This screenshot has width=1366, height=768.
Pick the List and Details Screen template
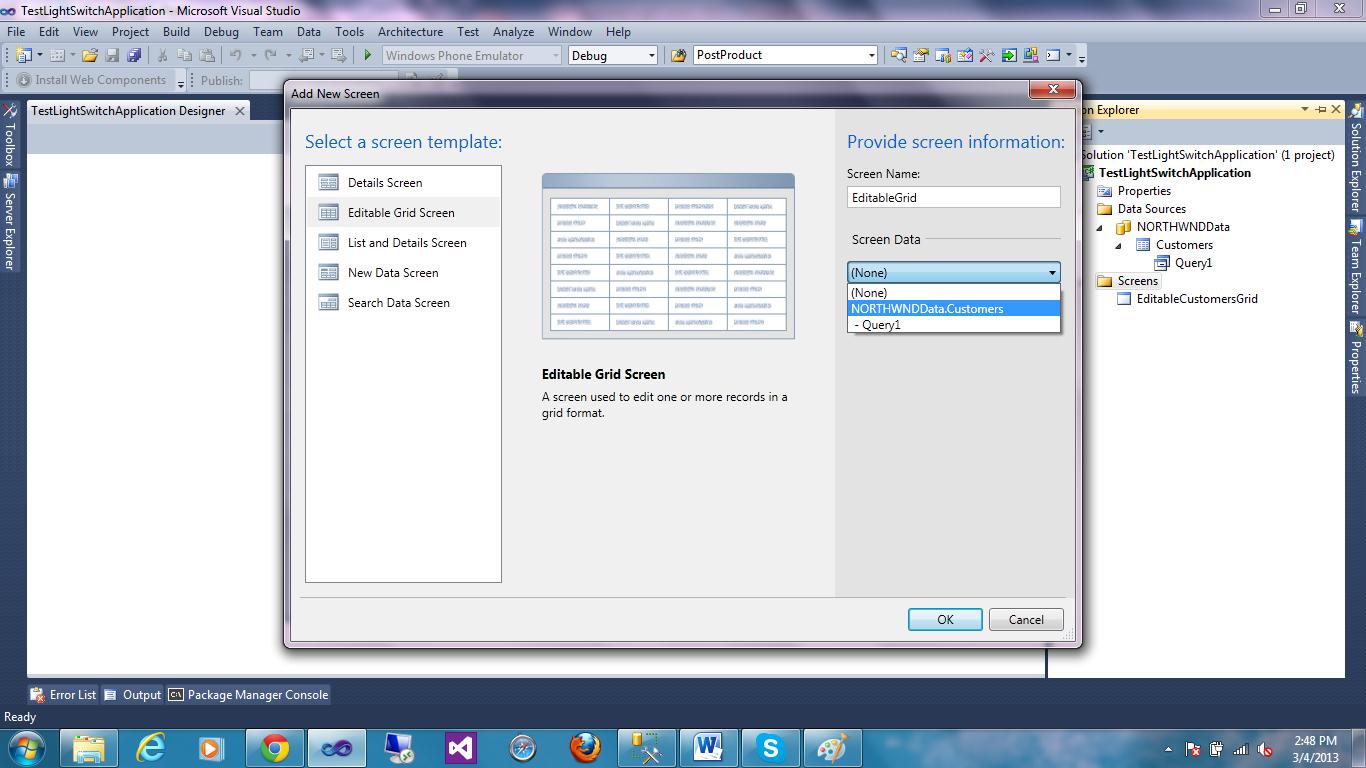point(403,242)
